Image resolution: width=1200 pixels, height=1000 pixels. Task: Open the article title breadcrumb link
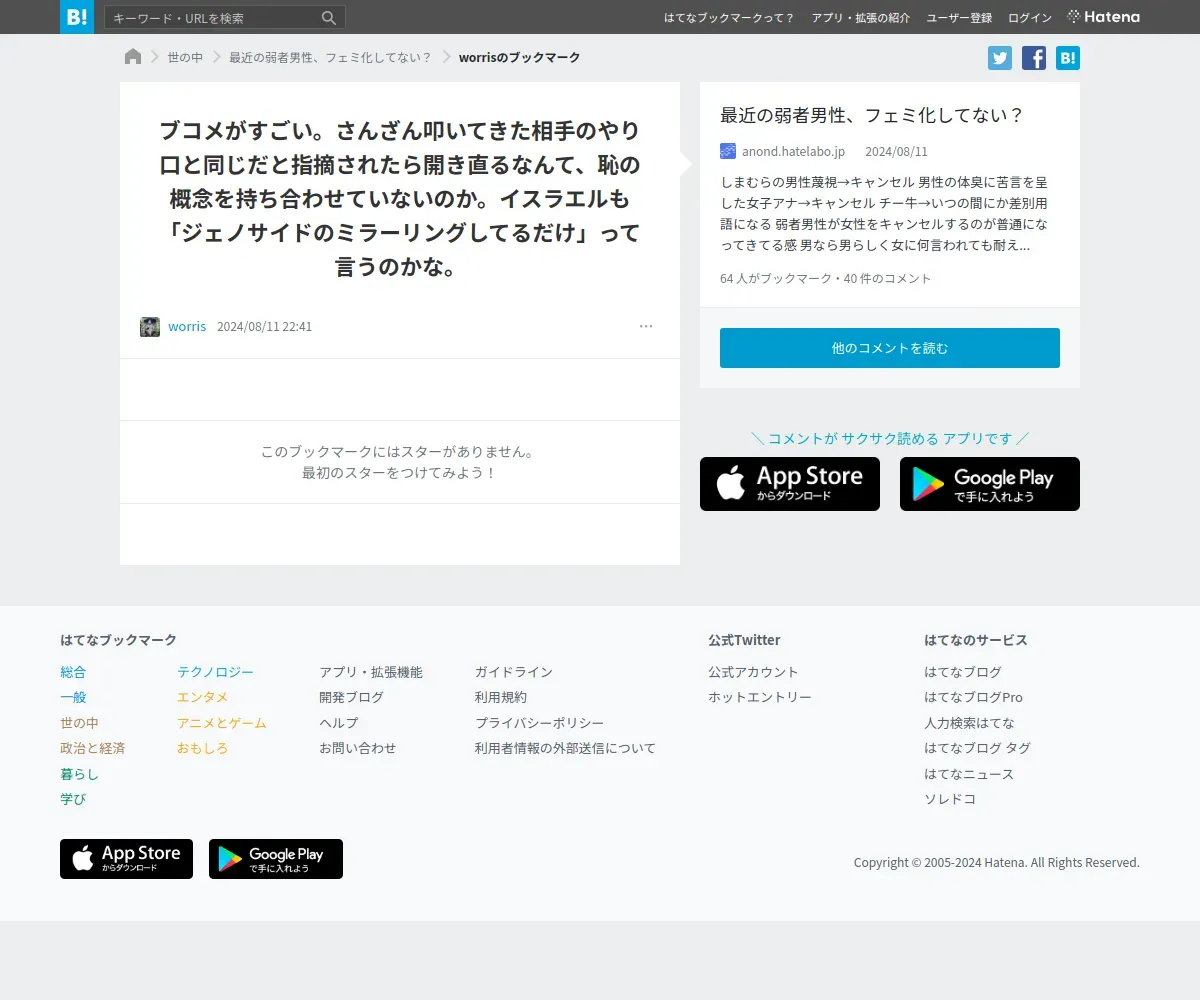point(330,57)
